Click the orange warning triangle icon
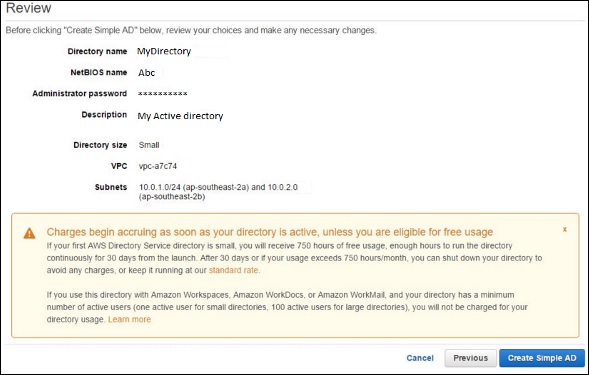The image size is (589, 375). pos(29,233)
